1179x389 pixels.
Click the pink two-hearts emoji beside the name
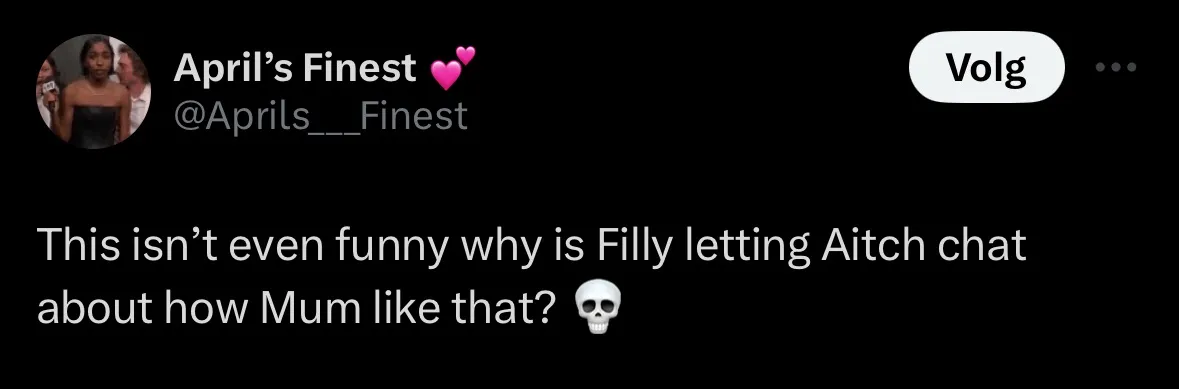453,68
